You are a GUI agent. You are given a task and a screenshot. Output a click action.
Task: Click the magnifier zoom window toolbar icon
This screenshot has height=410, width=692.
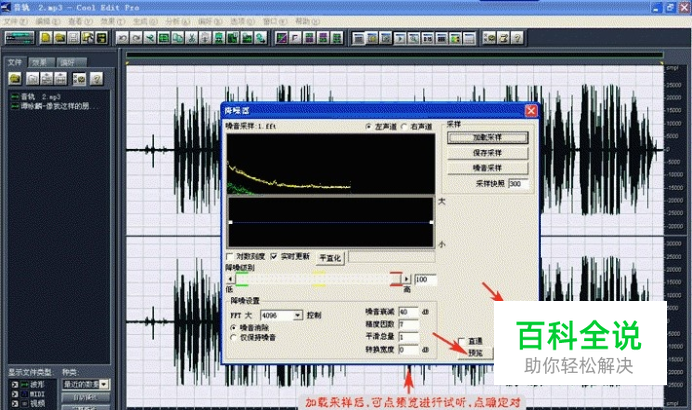pos(414,38)
